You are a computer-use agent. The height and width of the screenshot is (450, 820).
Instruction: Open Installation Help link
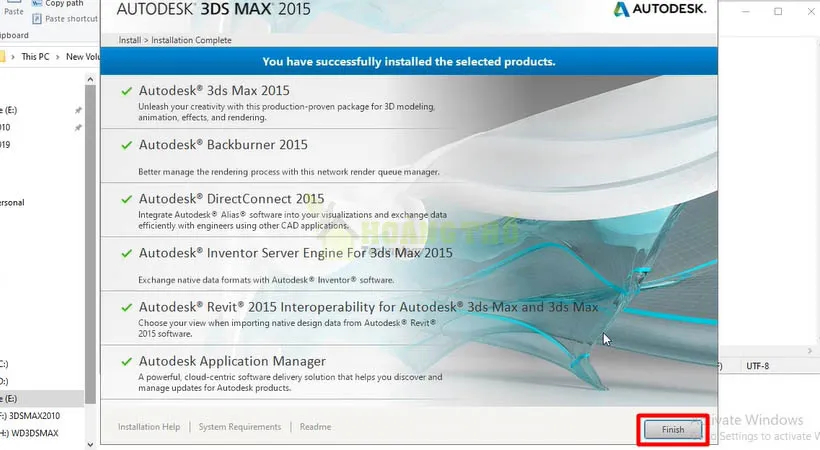click(x=149, y=427)
